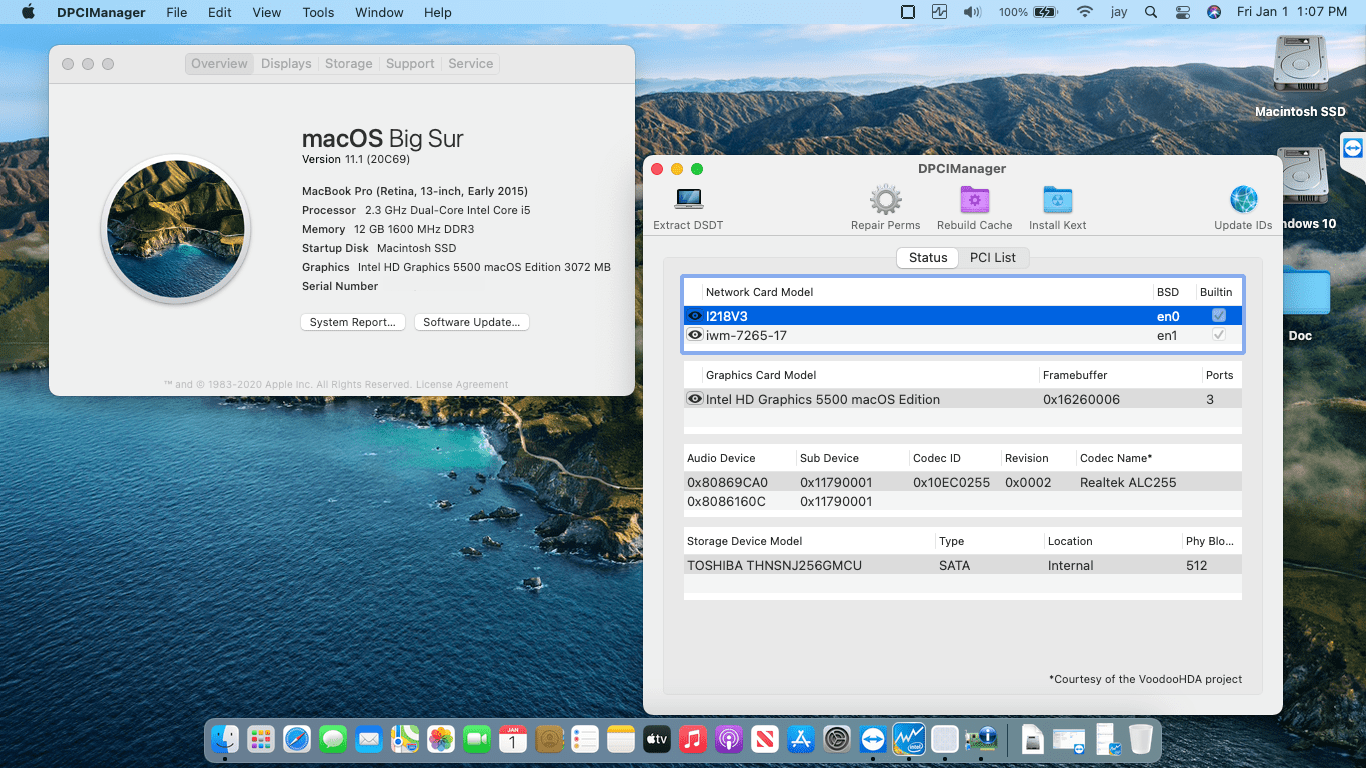Switch to the PCI List tab
1366x768 pixels.
click(x=993, y=257)
